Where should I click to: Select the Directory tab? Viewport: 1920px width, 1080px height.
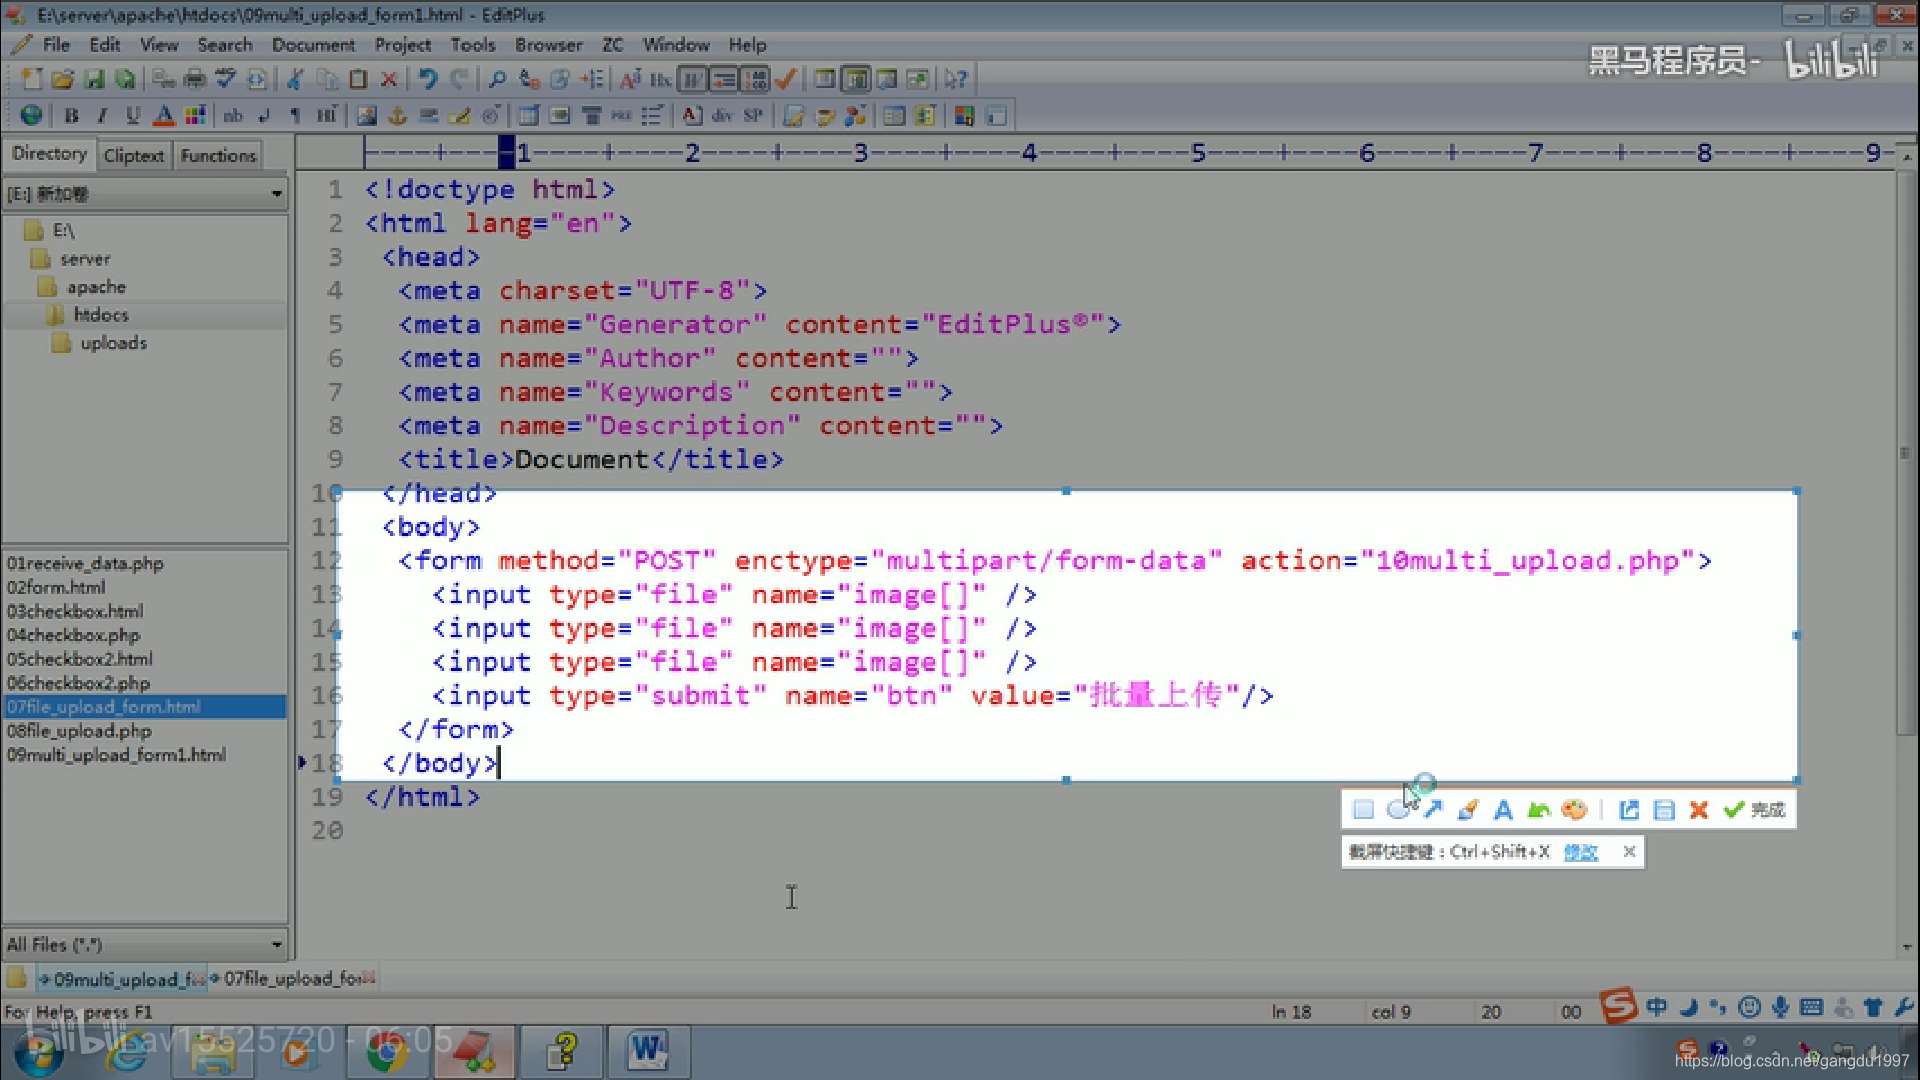[x=50, y=154]
